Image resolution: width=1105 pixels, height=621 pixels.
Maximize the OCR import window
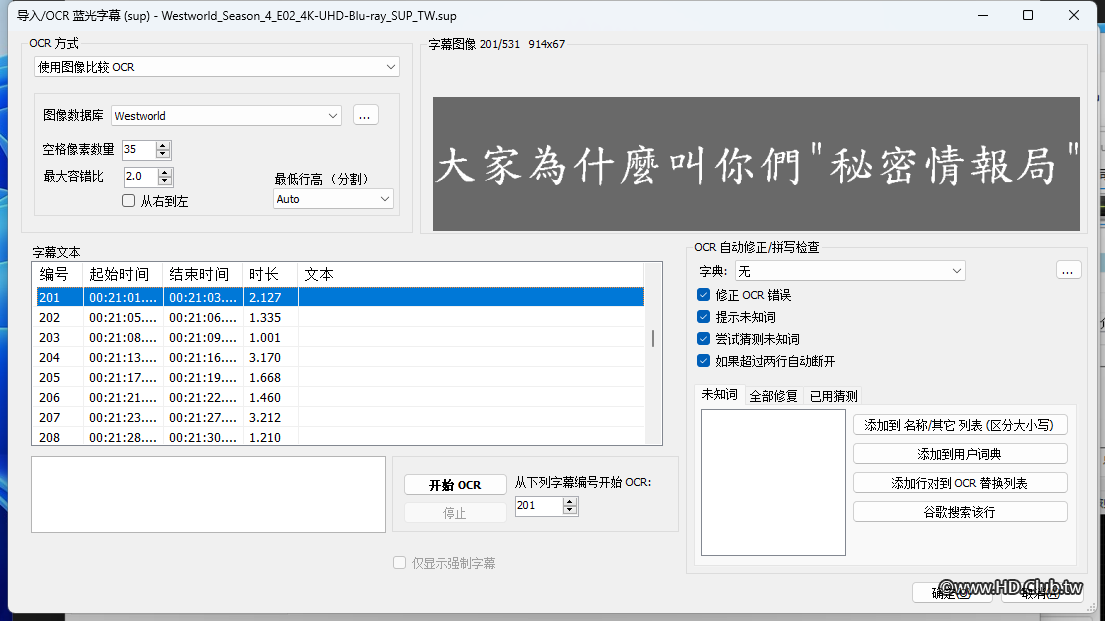pos(1028,15)
